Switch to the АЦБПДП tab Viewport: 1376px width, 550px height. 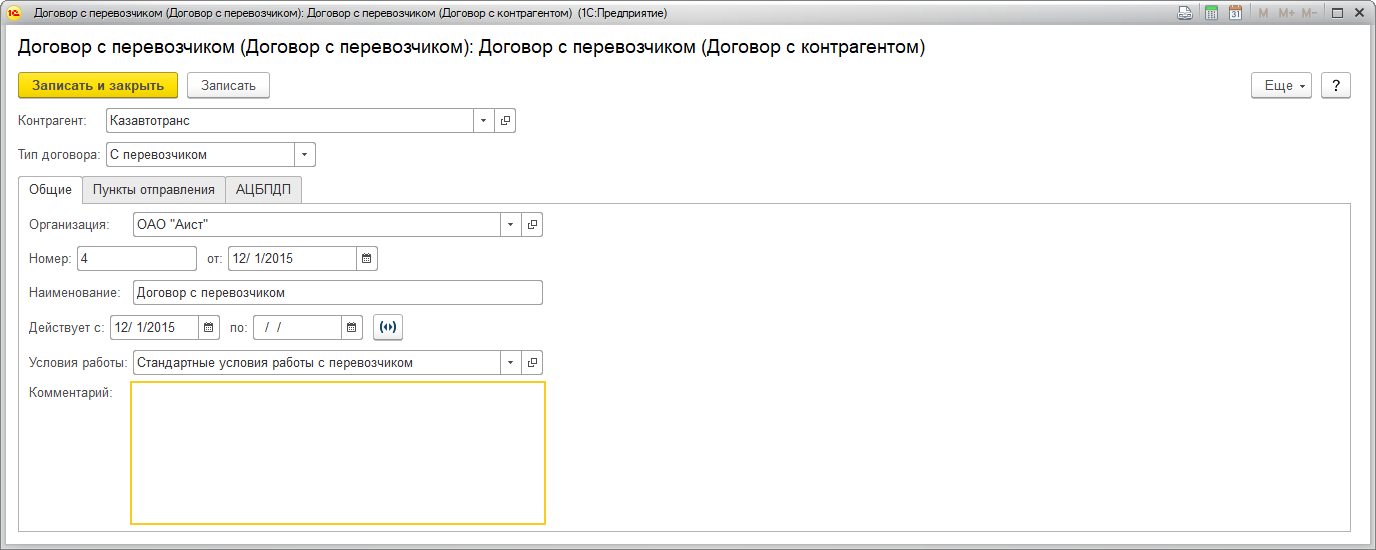263,190
